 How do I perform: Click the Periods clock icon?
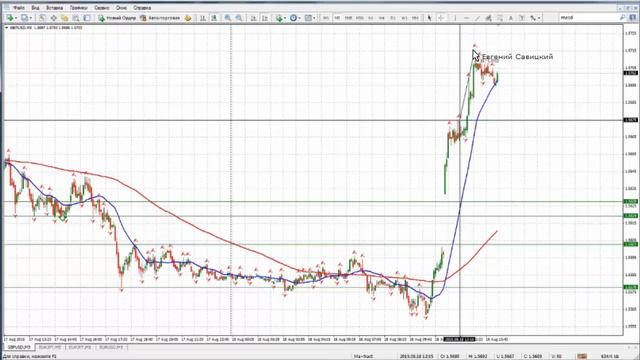(293, 18)
